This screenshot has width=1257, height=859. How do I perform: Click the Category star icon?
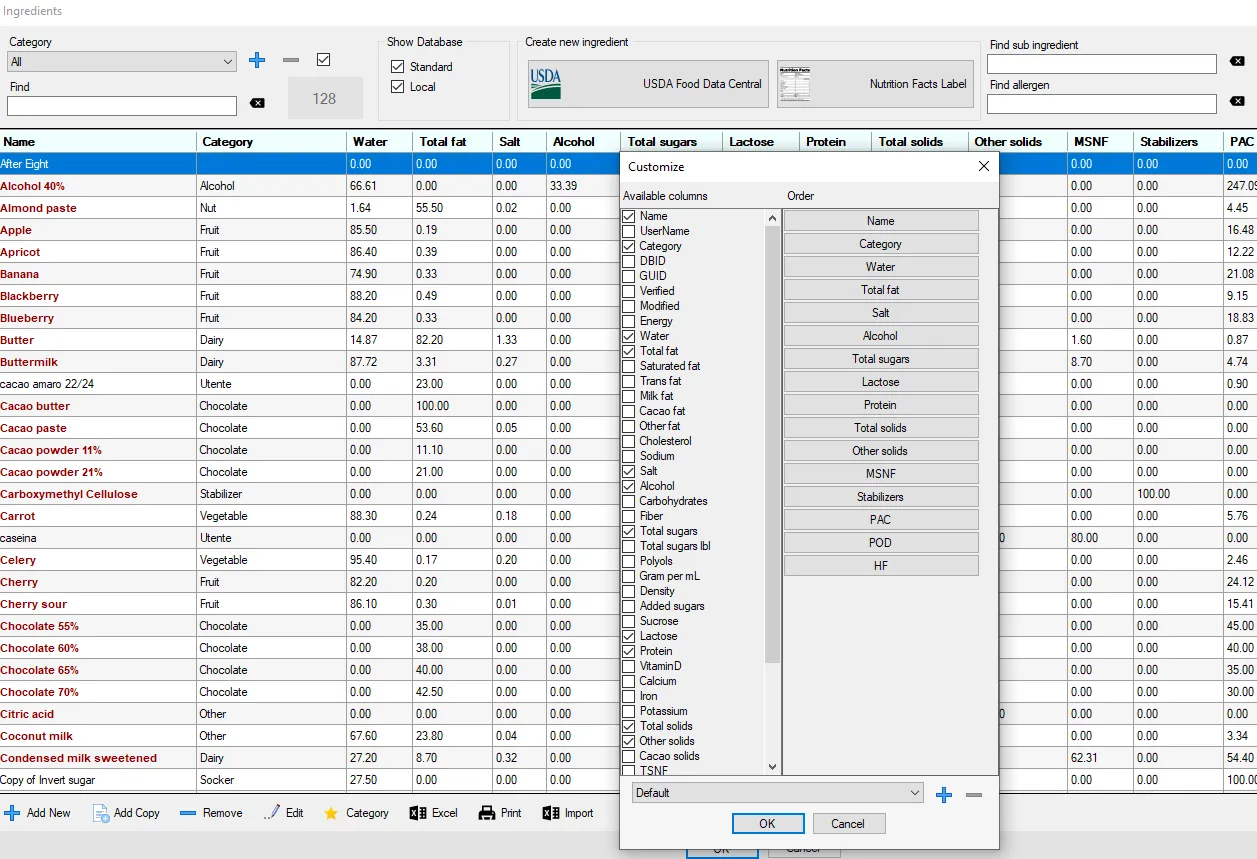point(331,813)
